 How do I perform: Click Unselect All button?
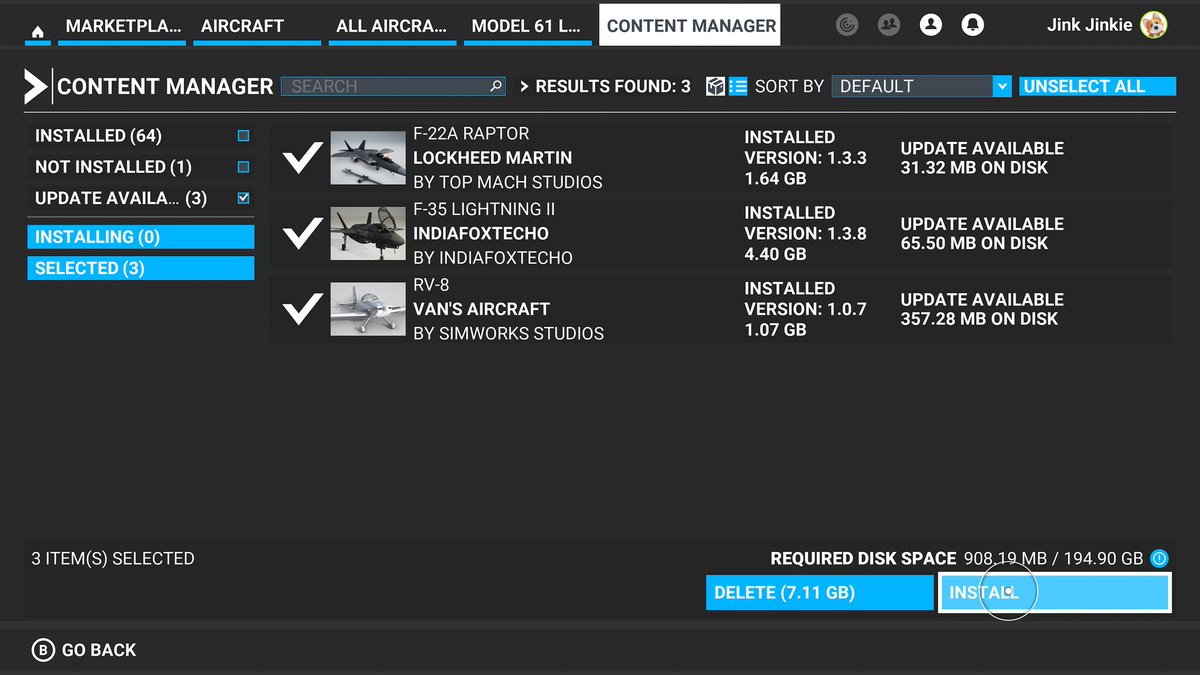[1097, 86]
